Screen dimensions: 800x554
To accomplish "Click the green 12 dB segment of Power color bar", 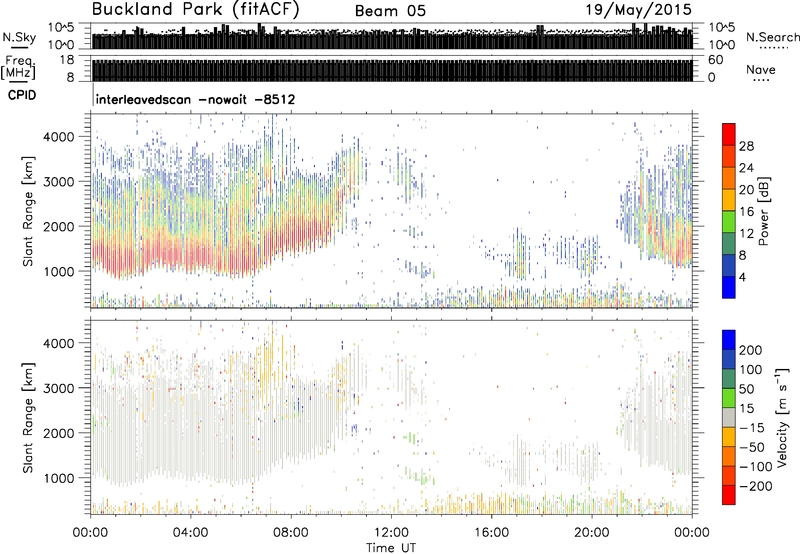I will [729, 222].
